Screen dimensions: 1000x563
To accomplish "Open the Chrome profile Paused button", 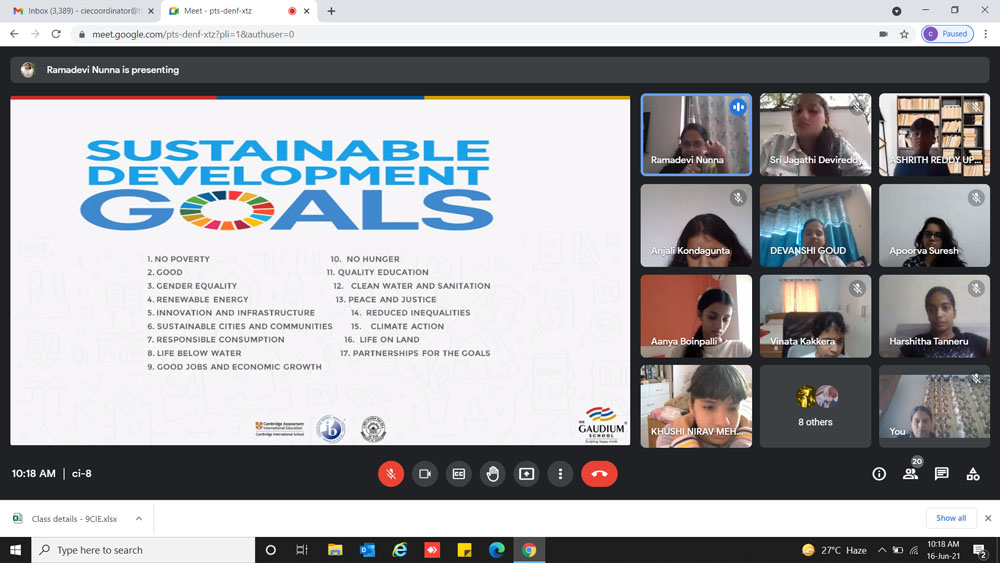I will [x=947, y=34].
